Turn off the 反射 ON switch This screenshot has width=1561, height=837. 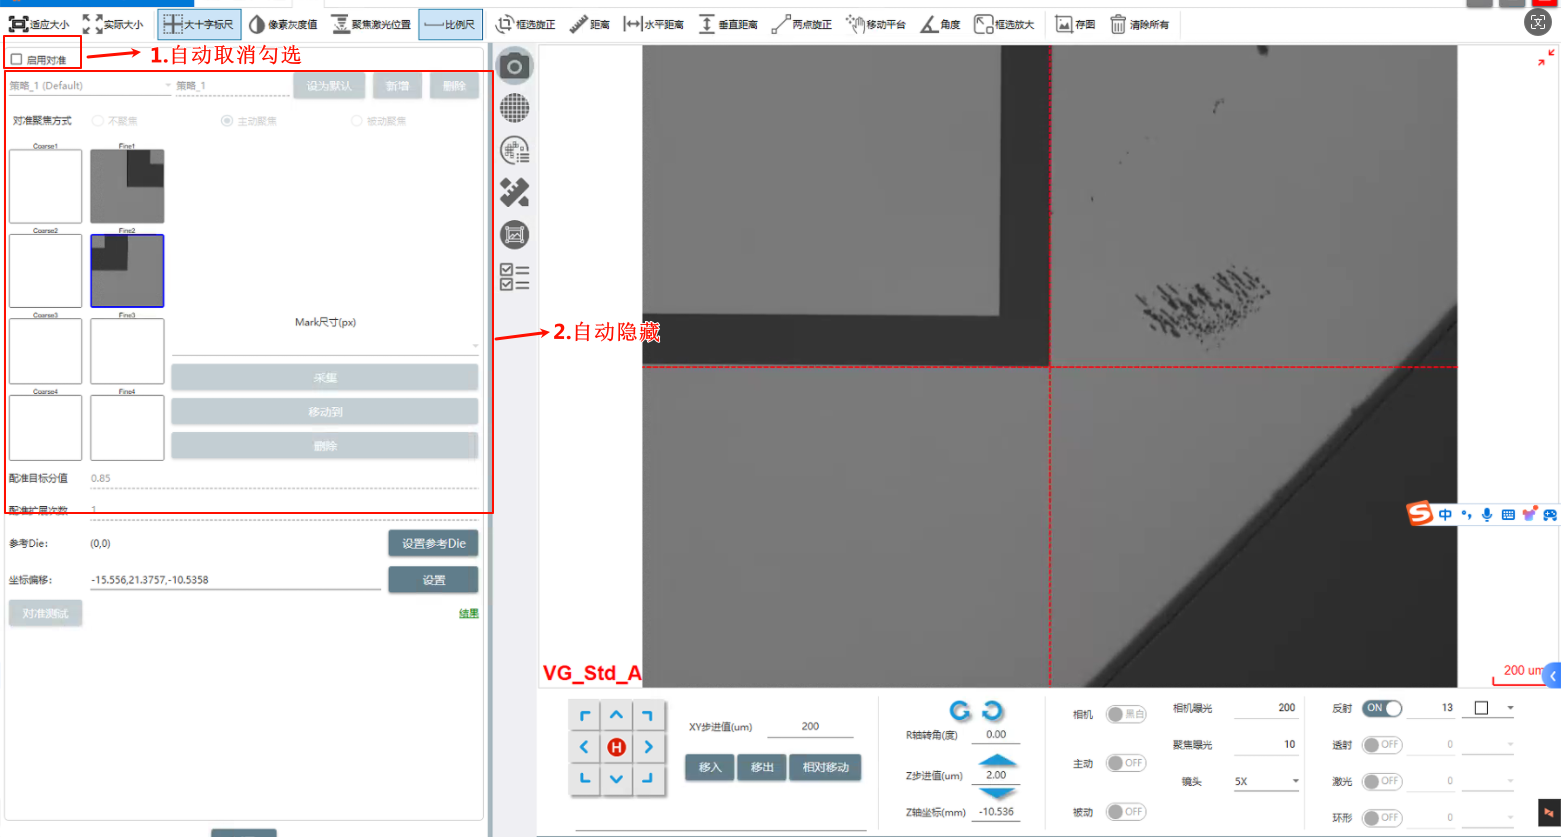click(x=1382, y=708)
